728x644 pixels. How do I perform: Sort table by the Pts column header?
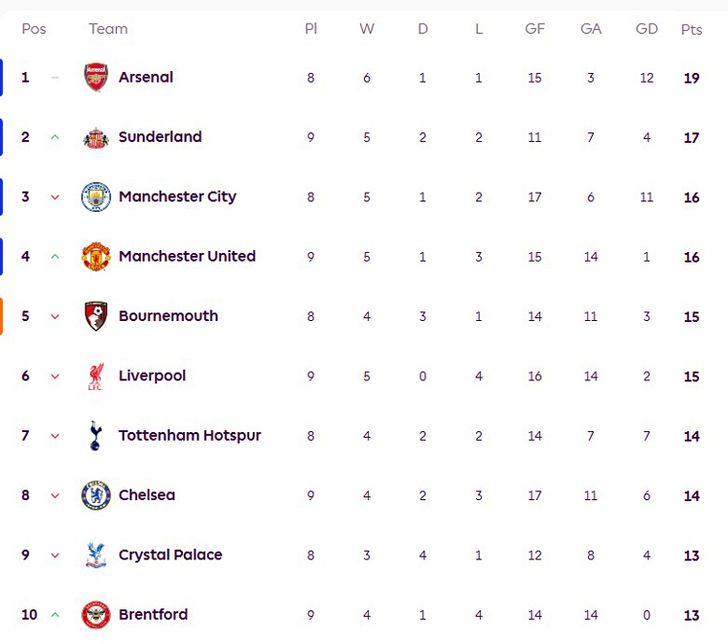pos(691,29)
